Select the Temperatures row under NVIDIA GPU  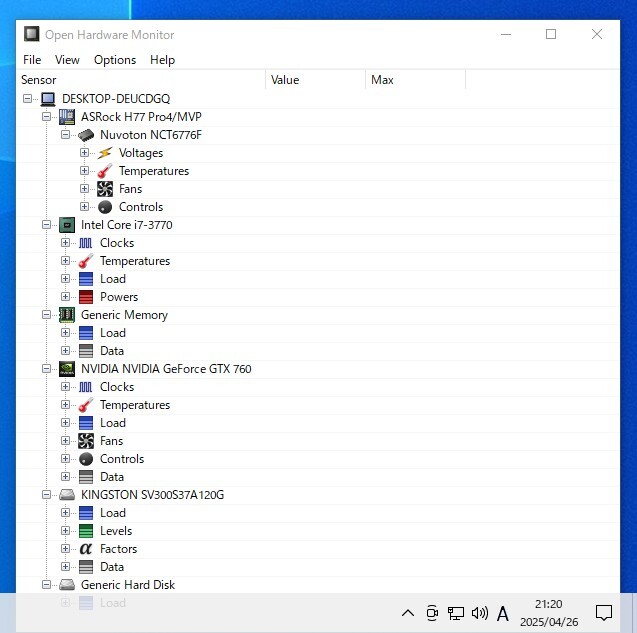(318, 405)
